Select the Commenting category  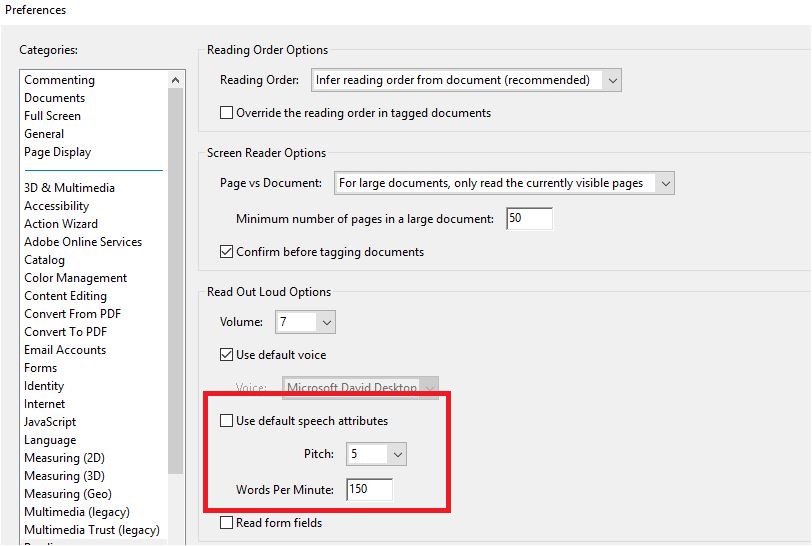click(x=60, y=80)
